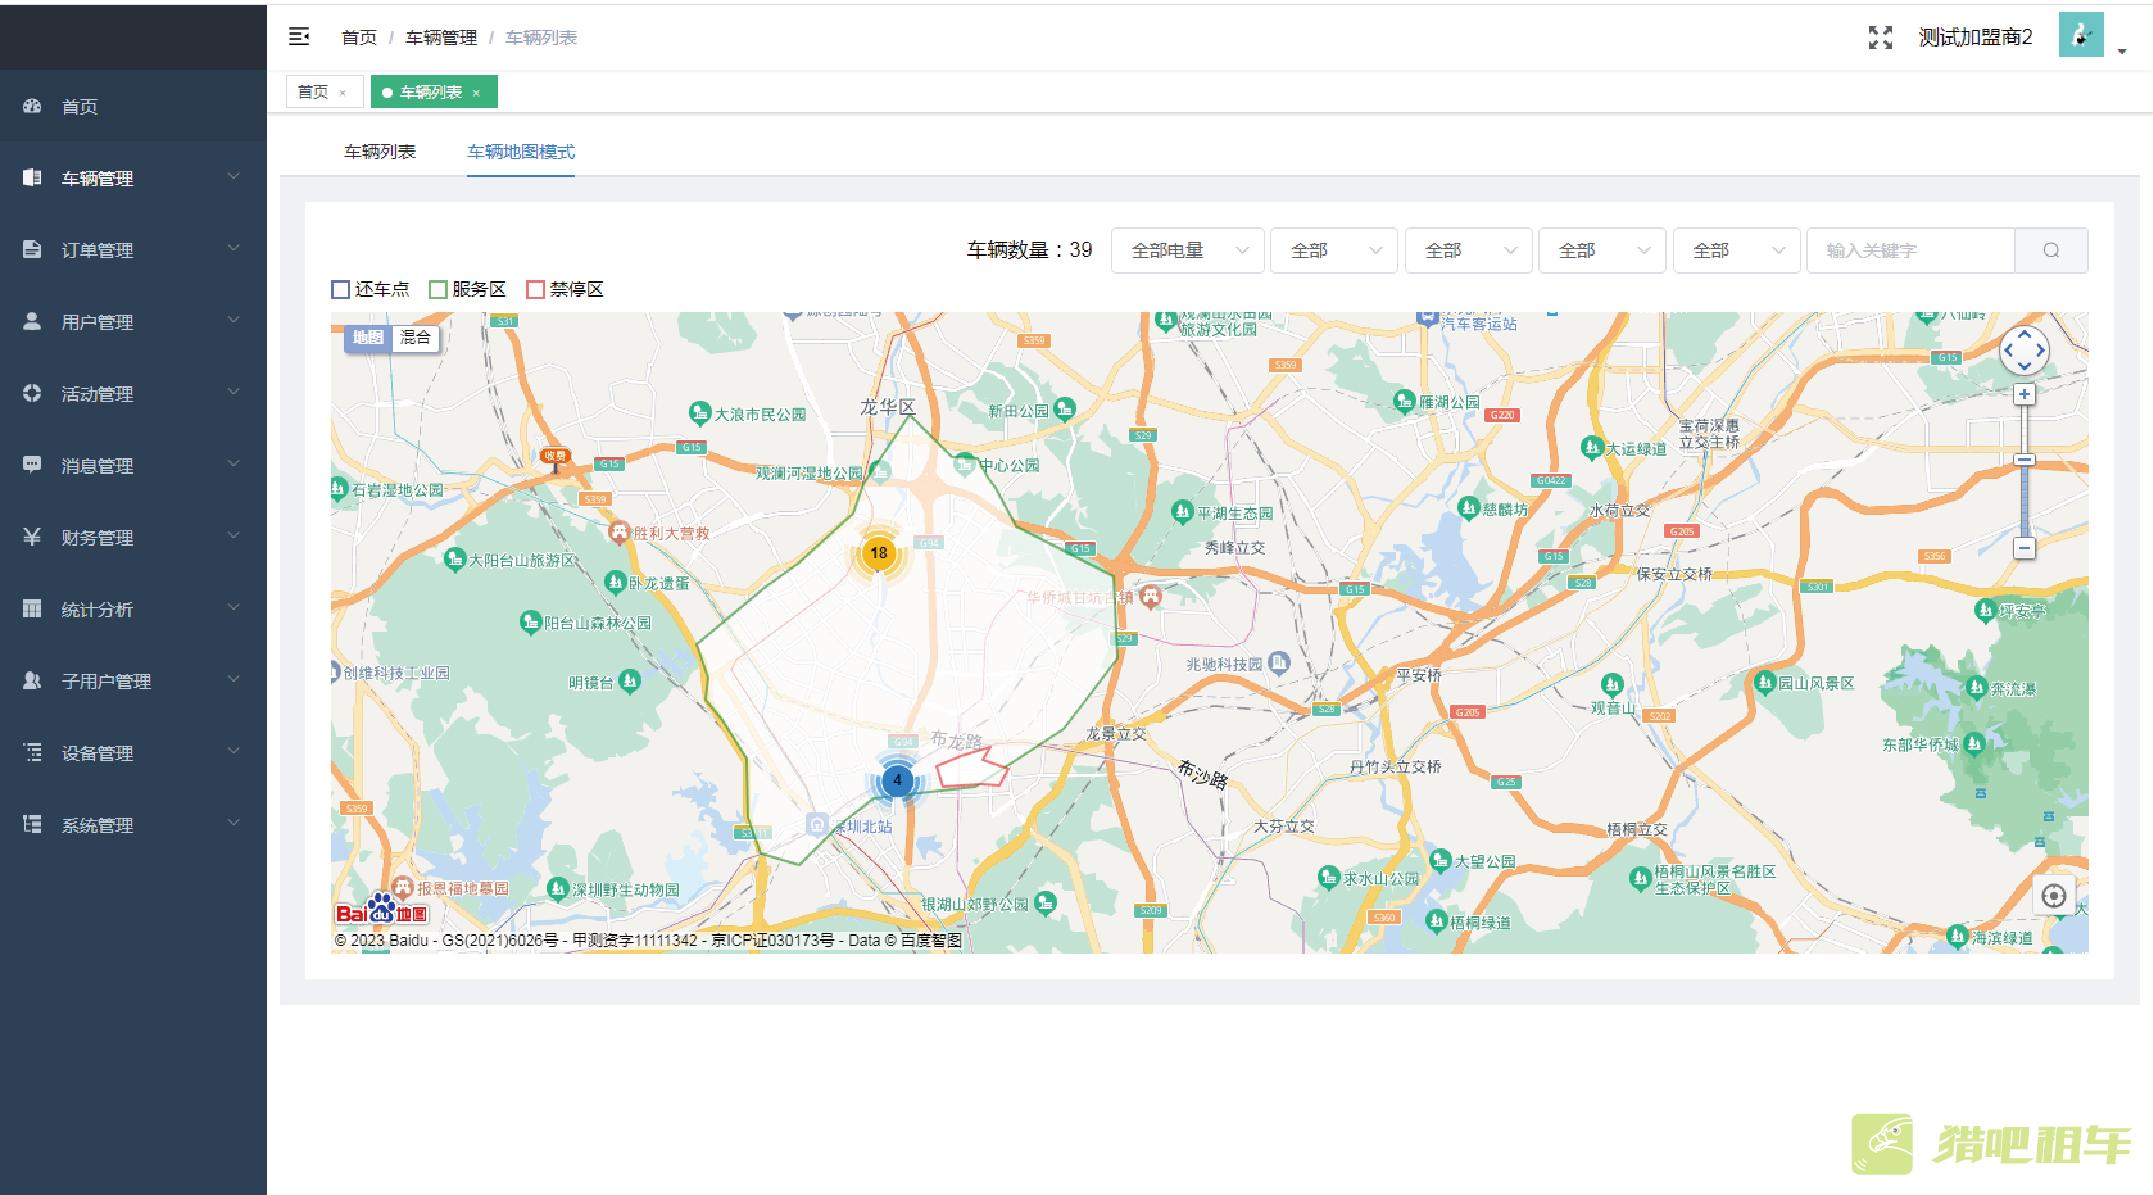Viewport: 2153px width, 1195px height.
Task: Open the account dropdown caret
Action: pos(2122,51)
